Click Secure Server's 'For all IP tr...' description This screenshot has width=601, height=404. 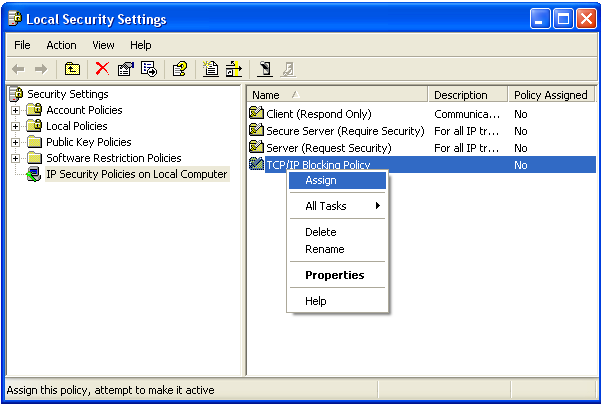[x=466, y=131]
